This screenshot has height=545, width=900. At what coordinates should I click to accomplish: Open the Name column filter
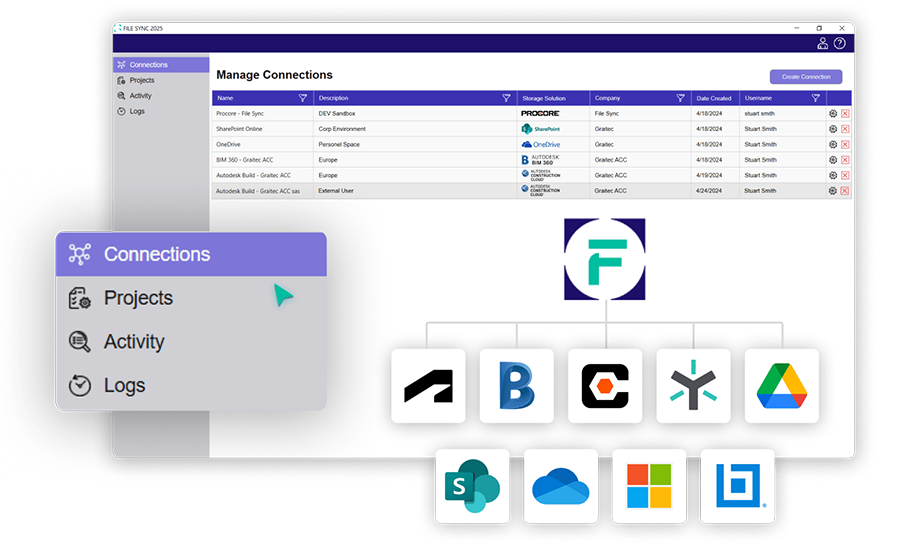pos(303,98)
